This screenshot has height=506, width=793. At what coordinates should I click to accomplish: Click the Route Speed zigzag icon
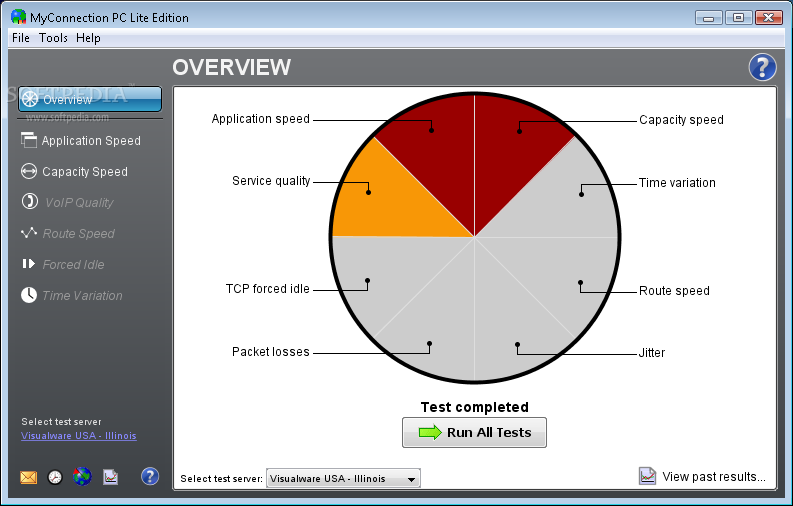coord(29,233)
